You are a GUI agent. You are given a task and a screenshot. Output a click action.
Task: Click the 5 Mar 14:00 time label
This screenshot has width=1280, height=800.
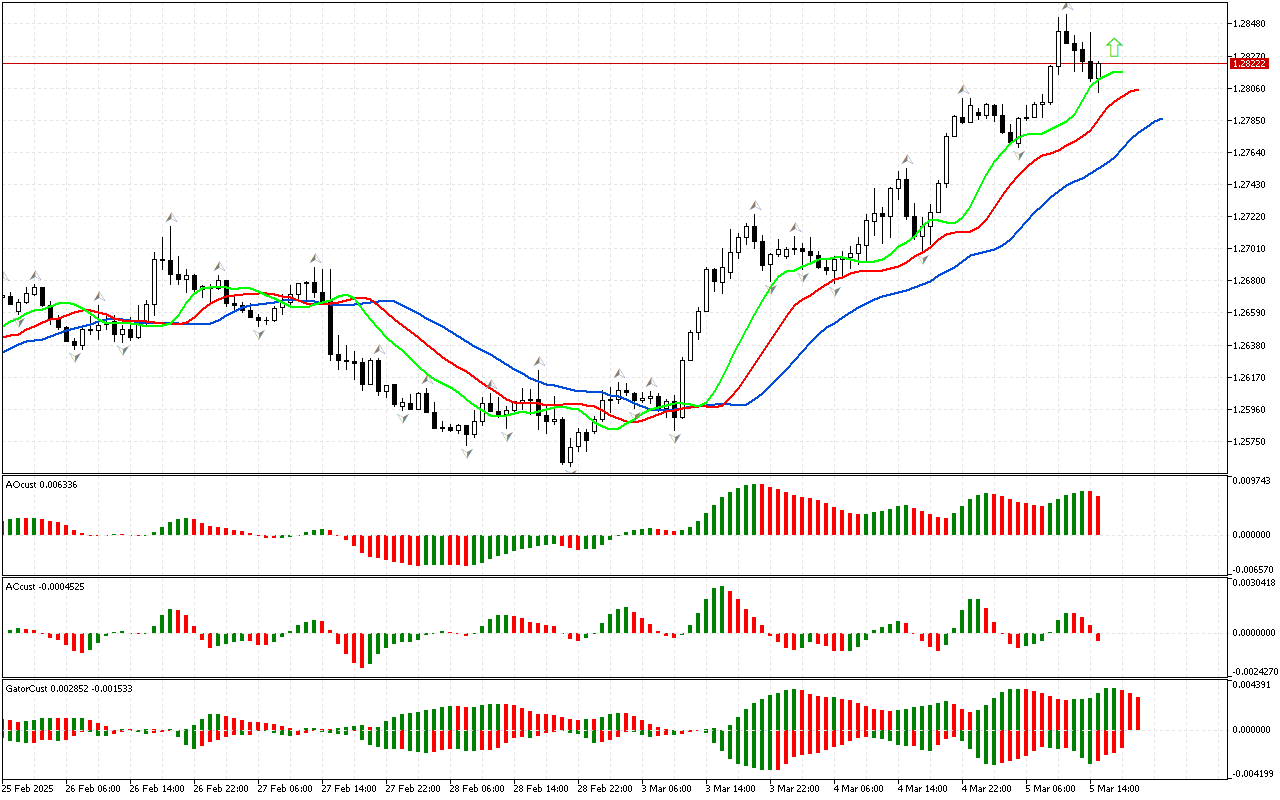(1117, 788)
